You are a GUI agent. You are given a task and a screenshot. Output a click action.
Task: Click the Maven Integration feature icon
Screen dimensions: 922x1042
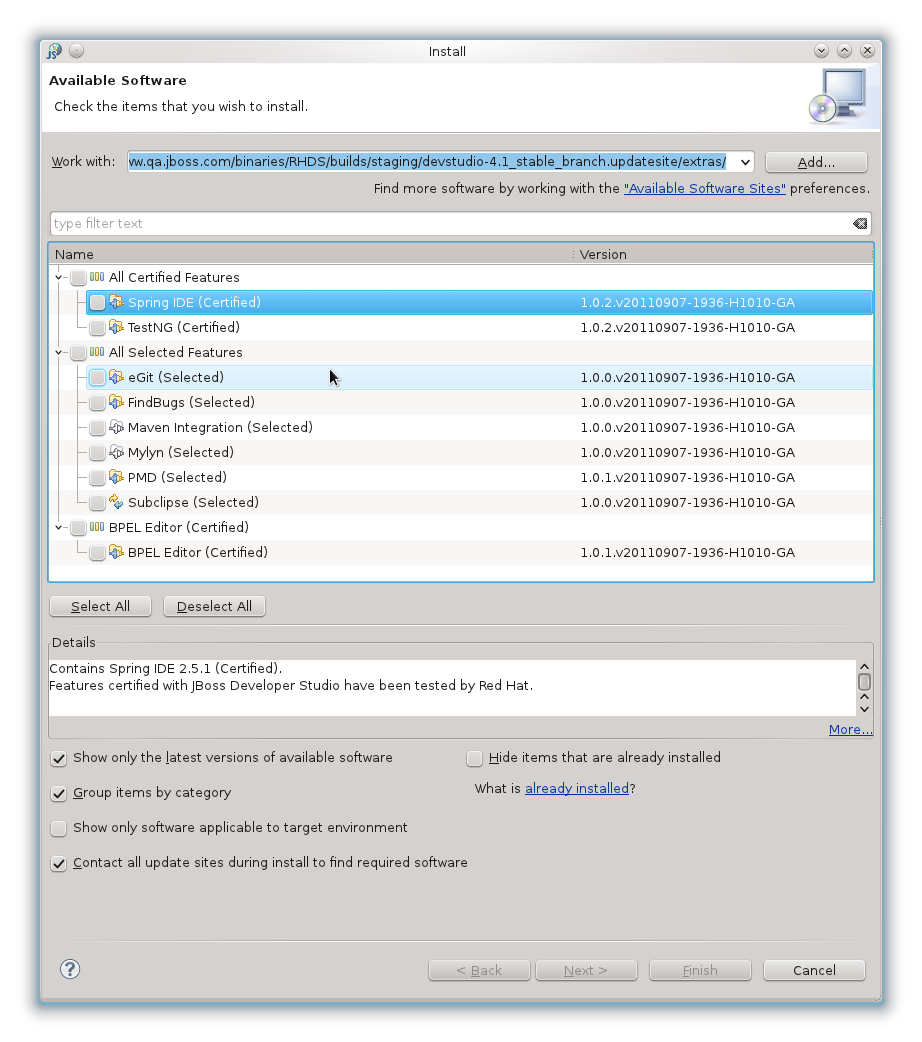116,427
